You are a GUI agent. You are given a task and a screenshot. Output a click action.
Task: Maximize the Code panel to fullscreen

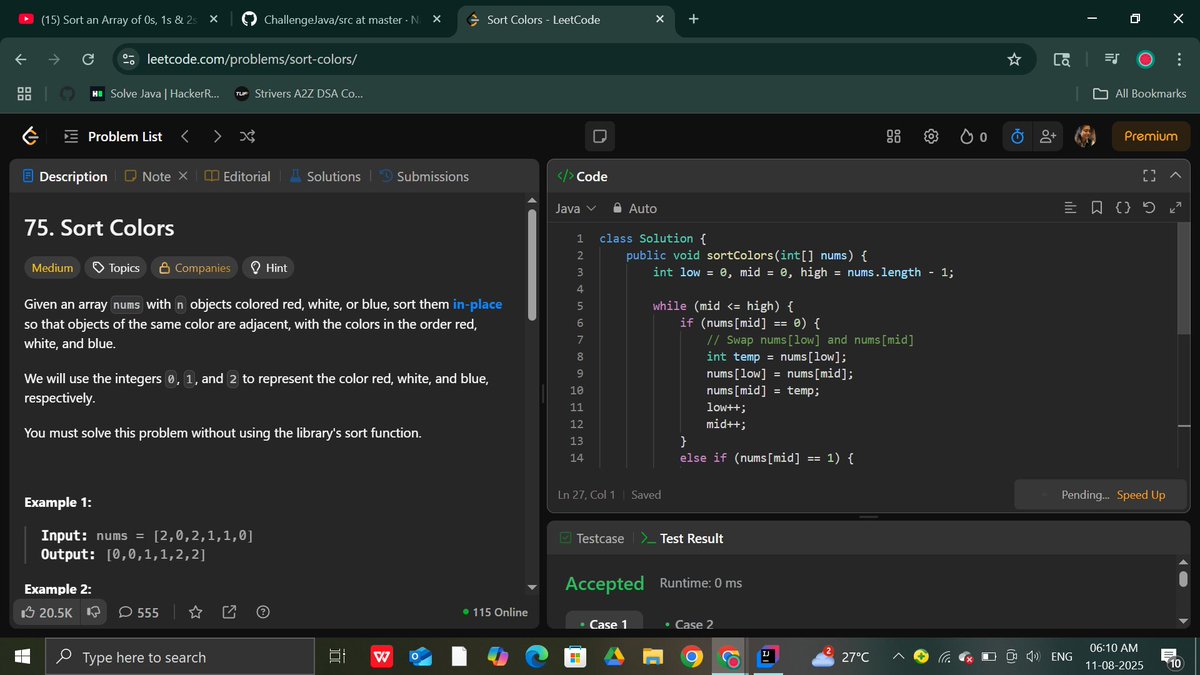1149,176
